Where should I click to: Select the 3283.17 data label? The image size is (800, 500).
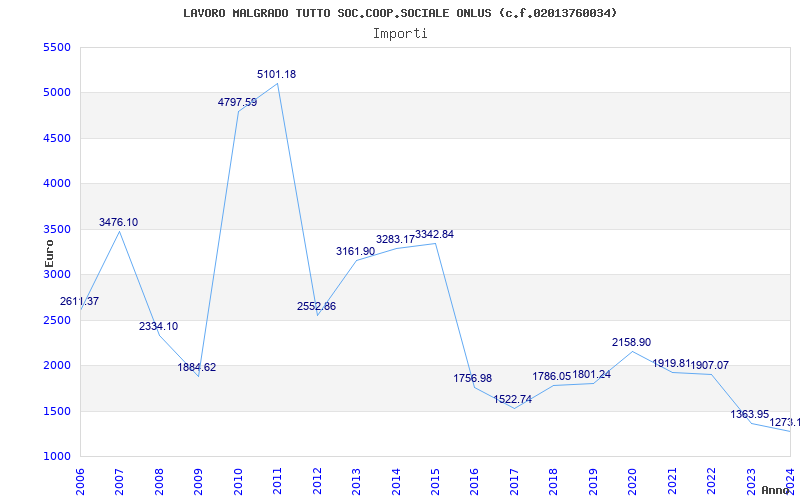click(x=395, y=239)
